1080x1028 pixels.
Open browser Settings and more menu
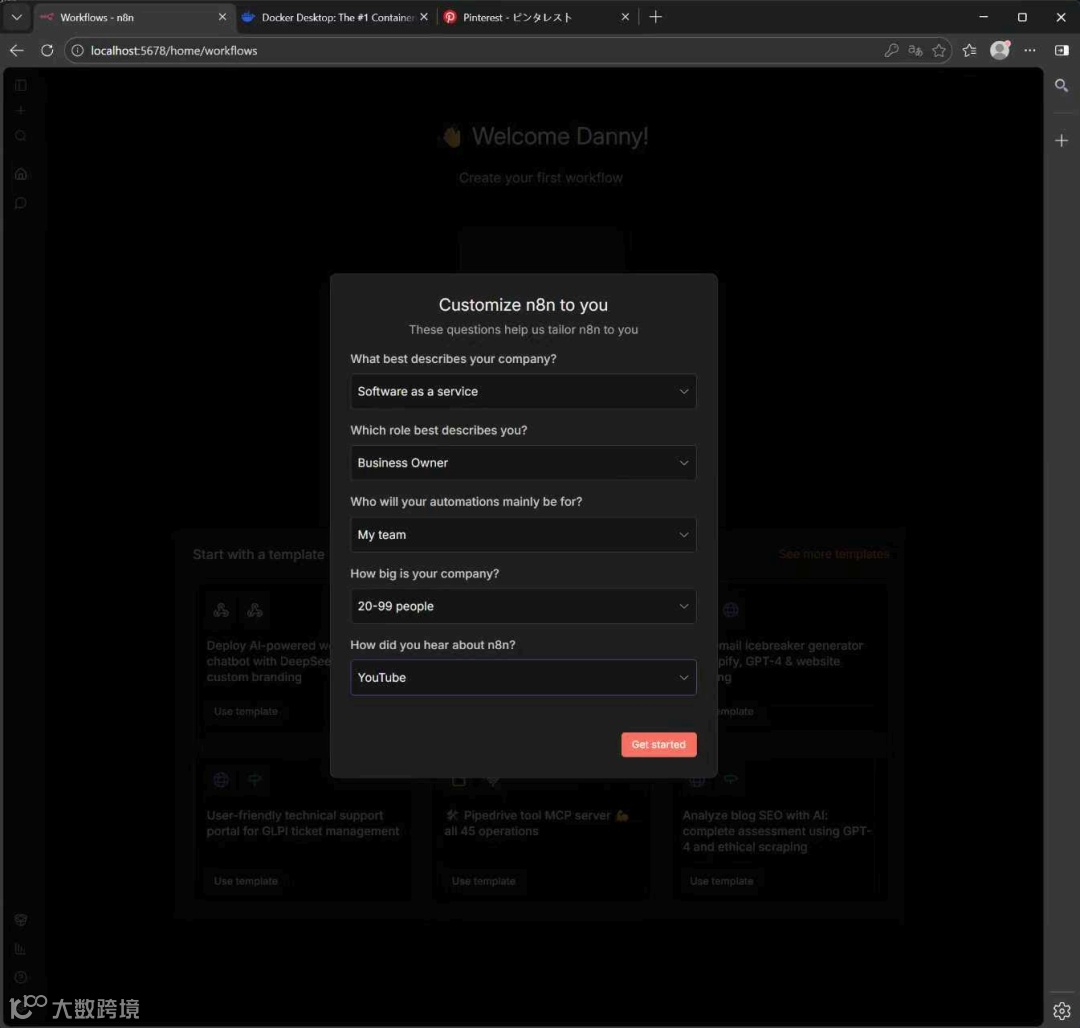[x=1030, y=50]
